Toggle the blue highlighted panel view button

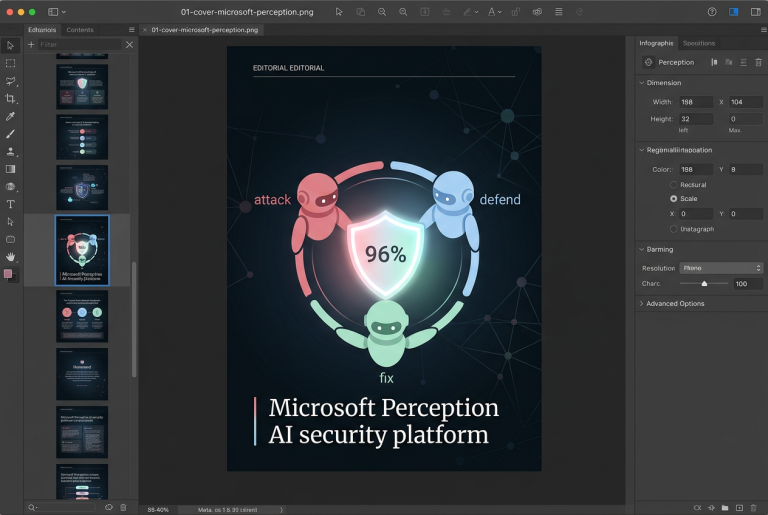coord(733,12)
